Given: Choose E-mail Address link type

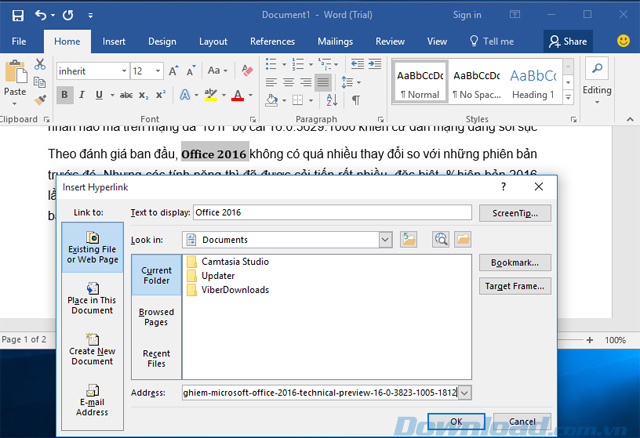Looking at the screenshot, I should point(92,402).
